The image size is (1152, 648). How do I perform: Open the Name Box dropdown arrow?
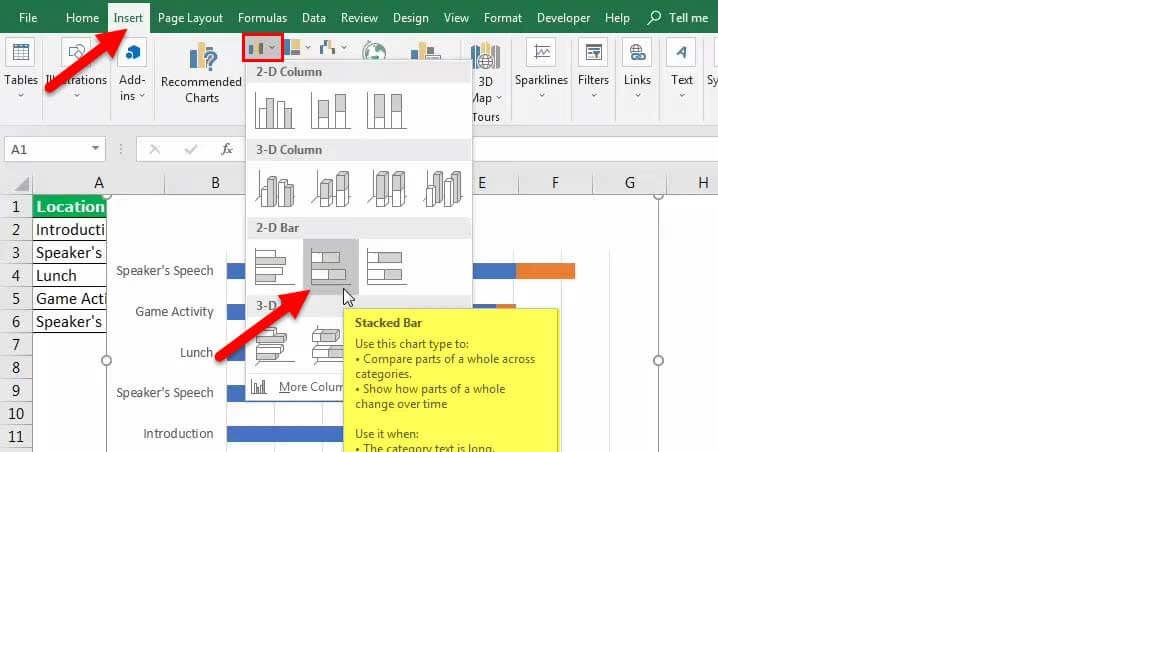click(x=96, y=149)
